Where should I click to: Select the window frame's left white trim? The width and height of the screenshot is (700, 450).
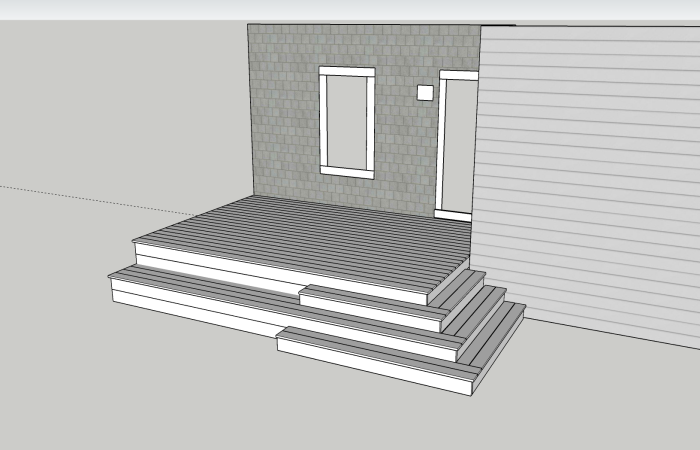[322, 121]
